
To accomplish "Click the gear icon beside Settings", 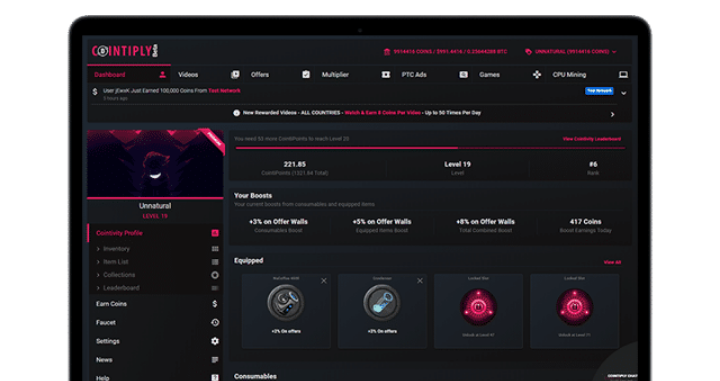I will [215, 341].
